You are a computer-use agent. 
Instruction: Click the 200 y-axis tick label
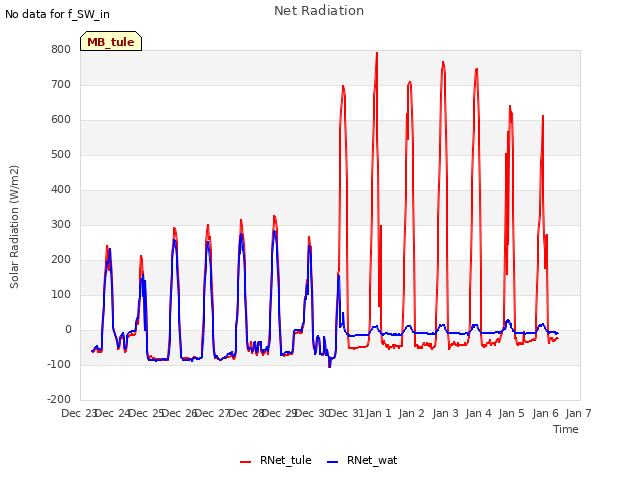(x=61, y=260)
